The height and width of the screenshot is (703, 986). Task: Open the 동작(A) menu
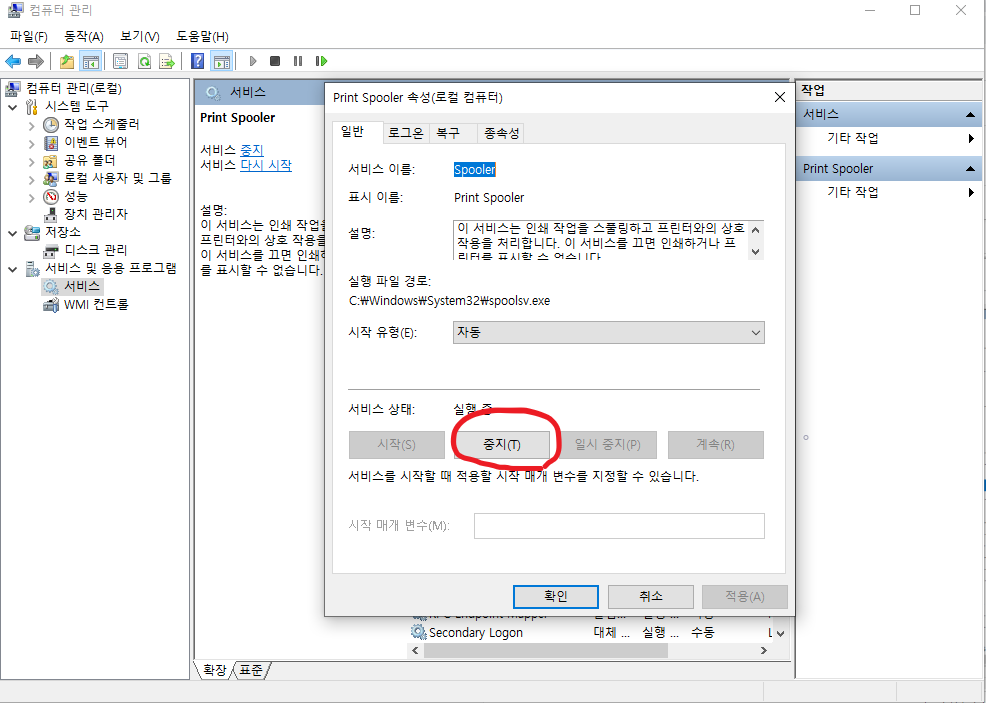(x=84, y=36)
